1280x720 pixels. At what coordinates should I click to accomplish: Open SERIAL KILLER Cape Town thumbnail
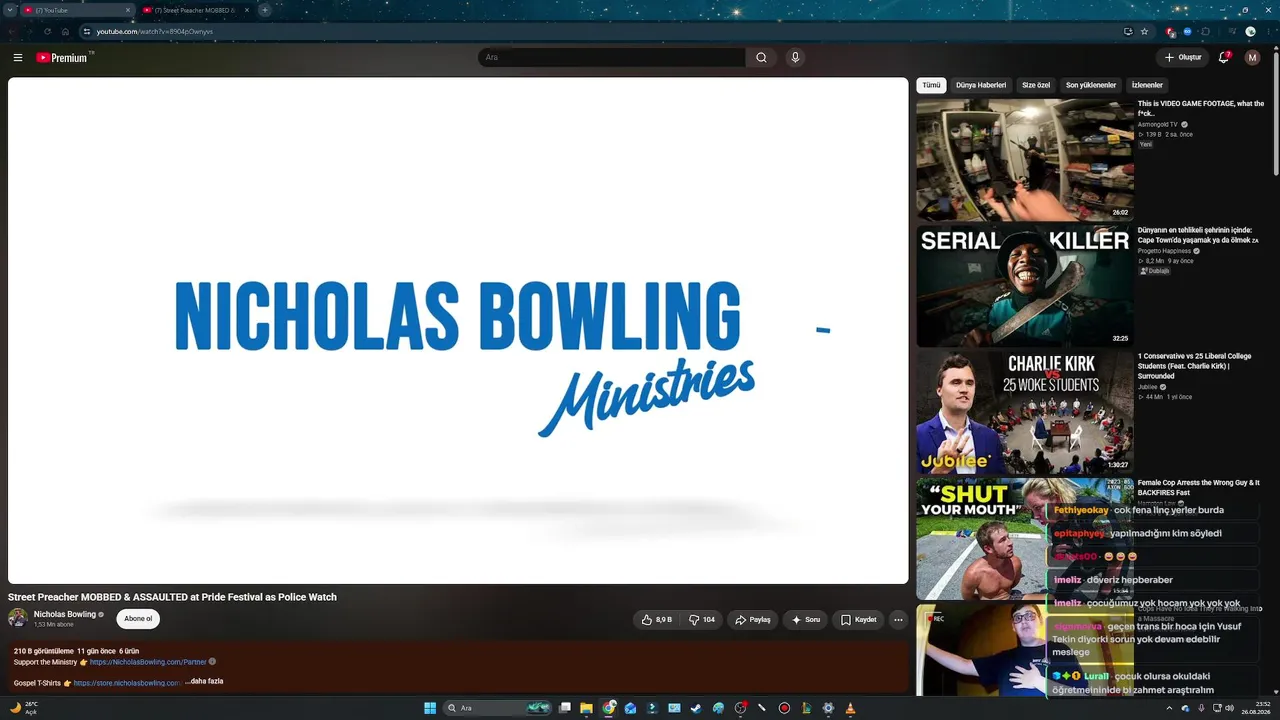(x=1025, y=286)
